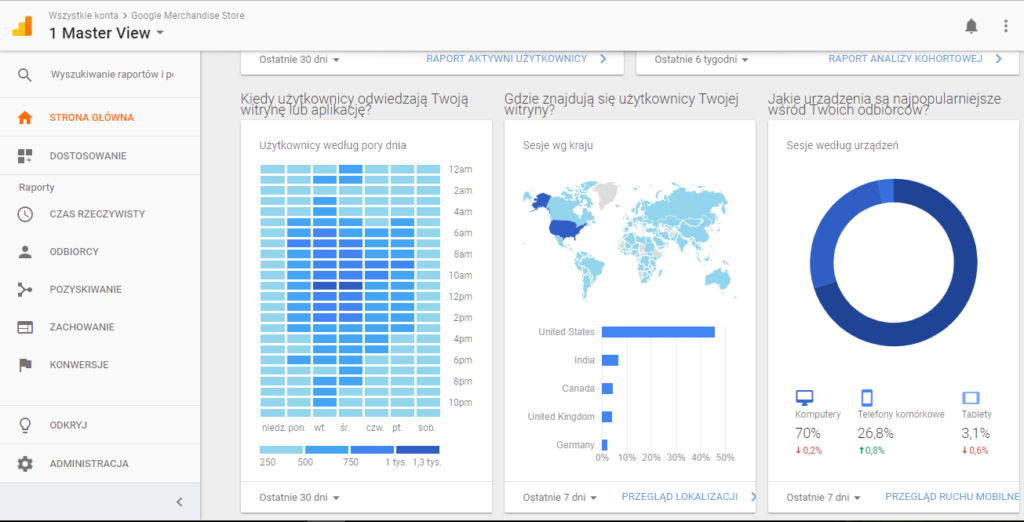The width and height of the screenshot is (1024, 522).
Task: Click the India bar in chart
Action: (610, 360)
